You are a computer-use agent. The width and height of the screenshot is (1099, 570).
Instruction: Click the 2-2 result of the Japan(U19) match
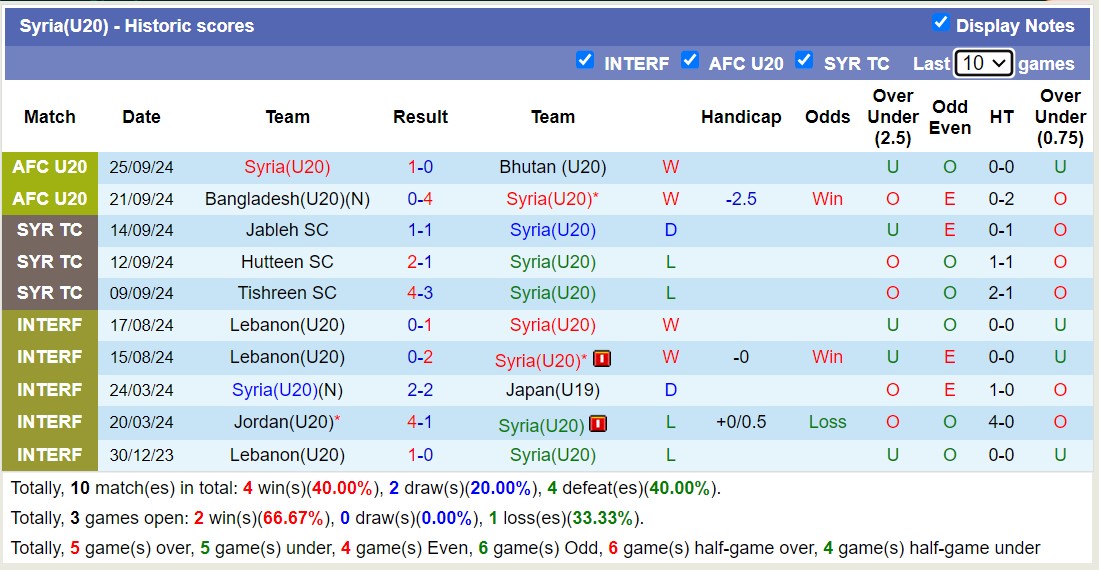click(420, 390)
